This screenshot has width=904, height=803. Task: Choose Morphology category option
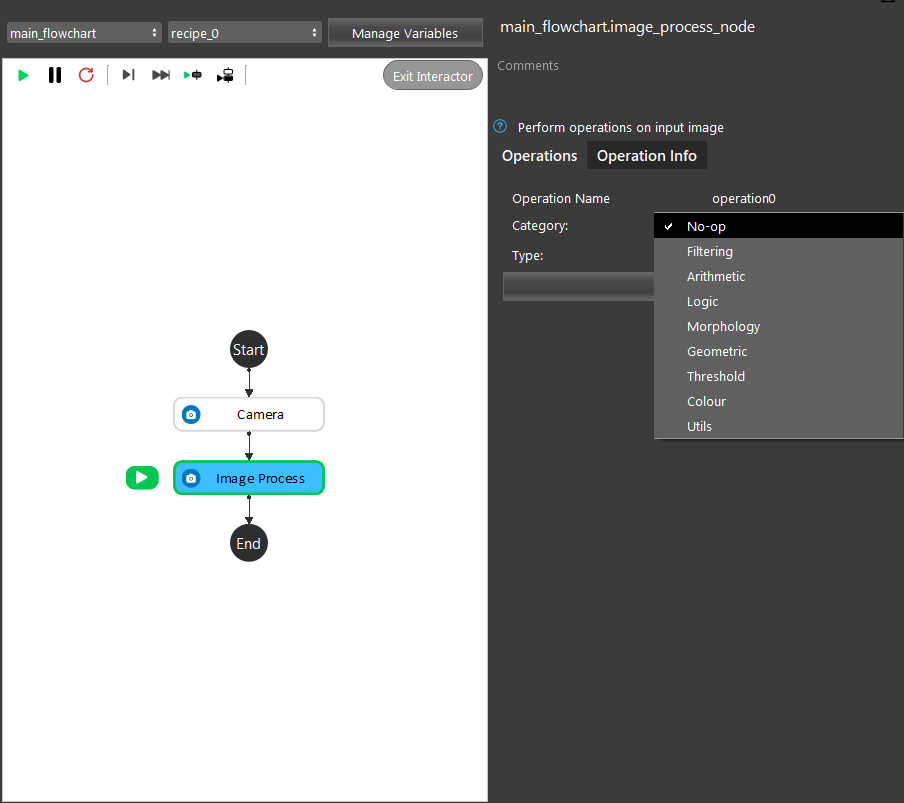click(778, 327)
